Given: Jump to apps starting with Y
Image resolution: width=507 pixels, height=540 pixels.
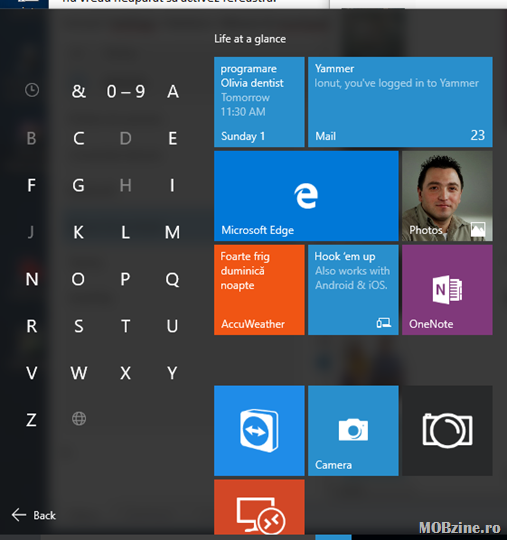Looking at the screenshot, I should point(172,373).
